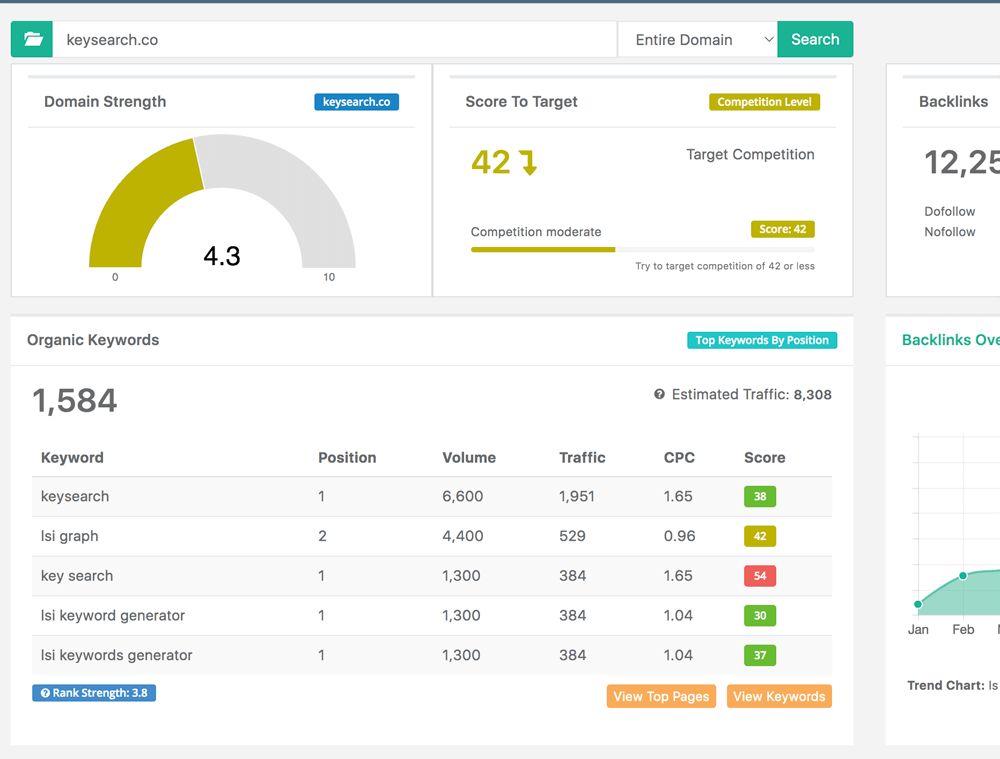Image resolution: width=1000 pixels, height=759 pixels.
Task: Click the Trend Chart label
Action: pyautogui.click(x=946, y=685)
